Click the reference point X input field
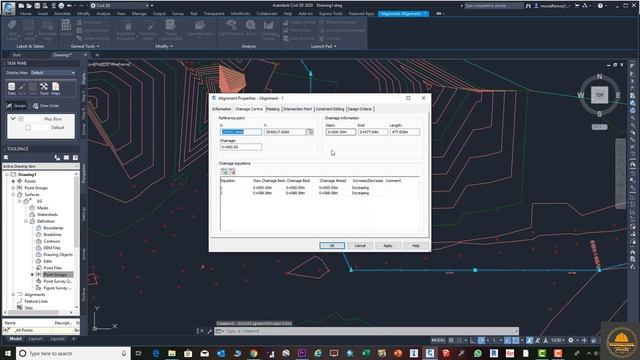This screenshot has height=360, width=640. click(x=241, y=132)
